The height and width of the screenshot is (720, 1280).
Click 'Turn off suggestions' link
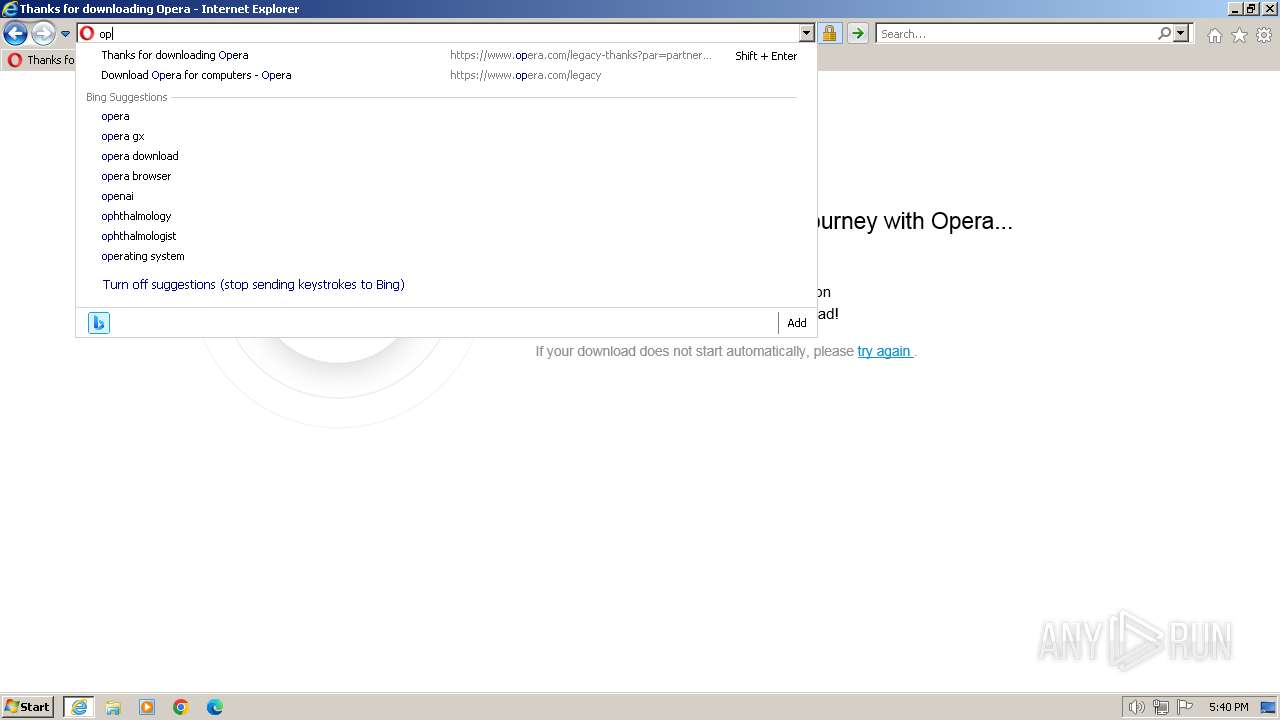click(253, 285)
